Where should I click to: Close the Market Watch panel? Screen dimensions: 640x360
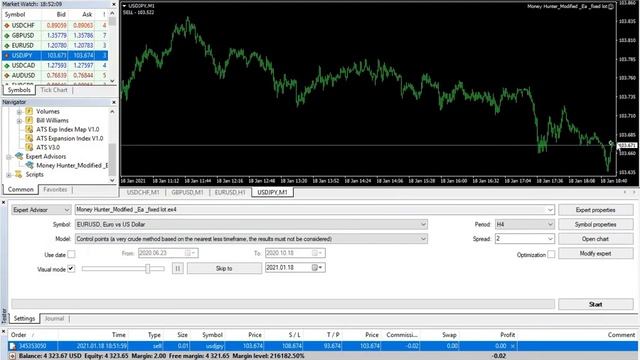(x=114, y=4)
